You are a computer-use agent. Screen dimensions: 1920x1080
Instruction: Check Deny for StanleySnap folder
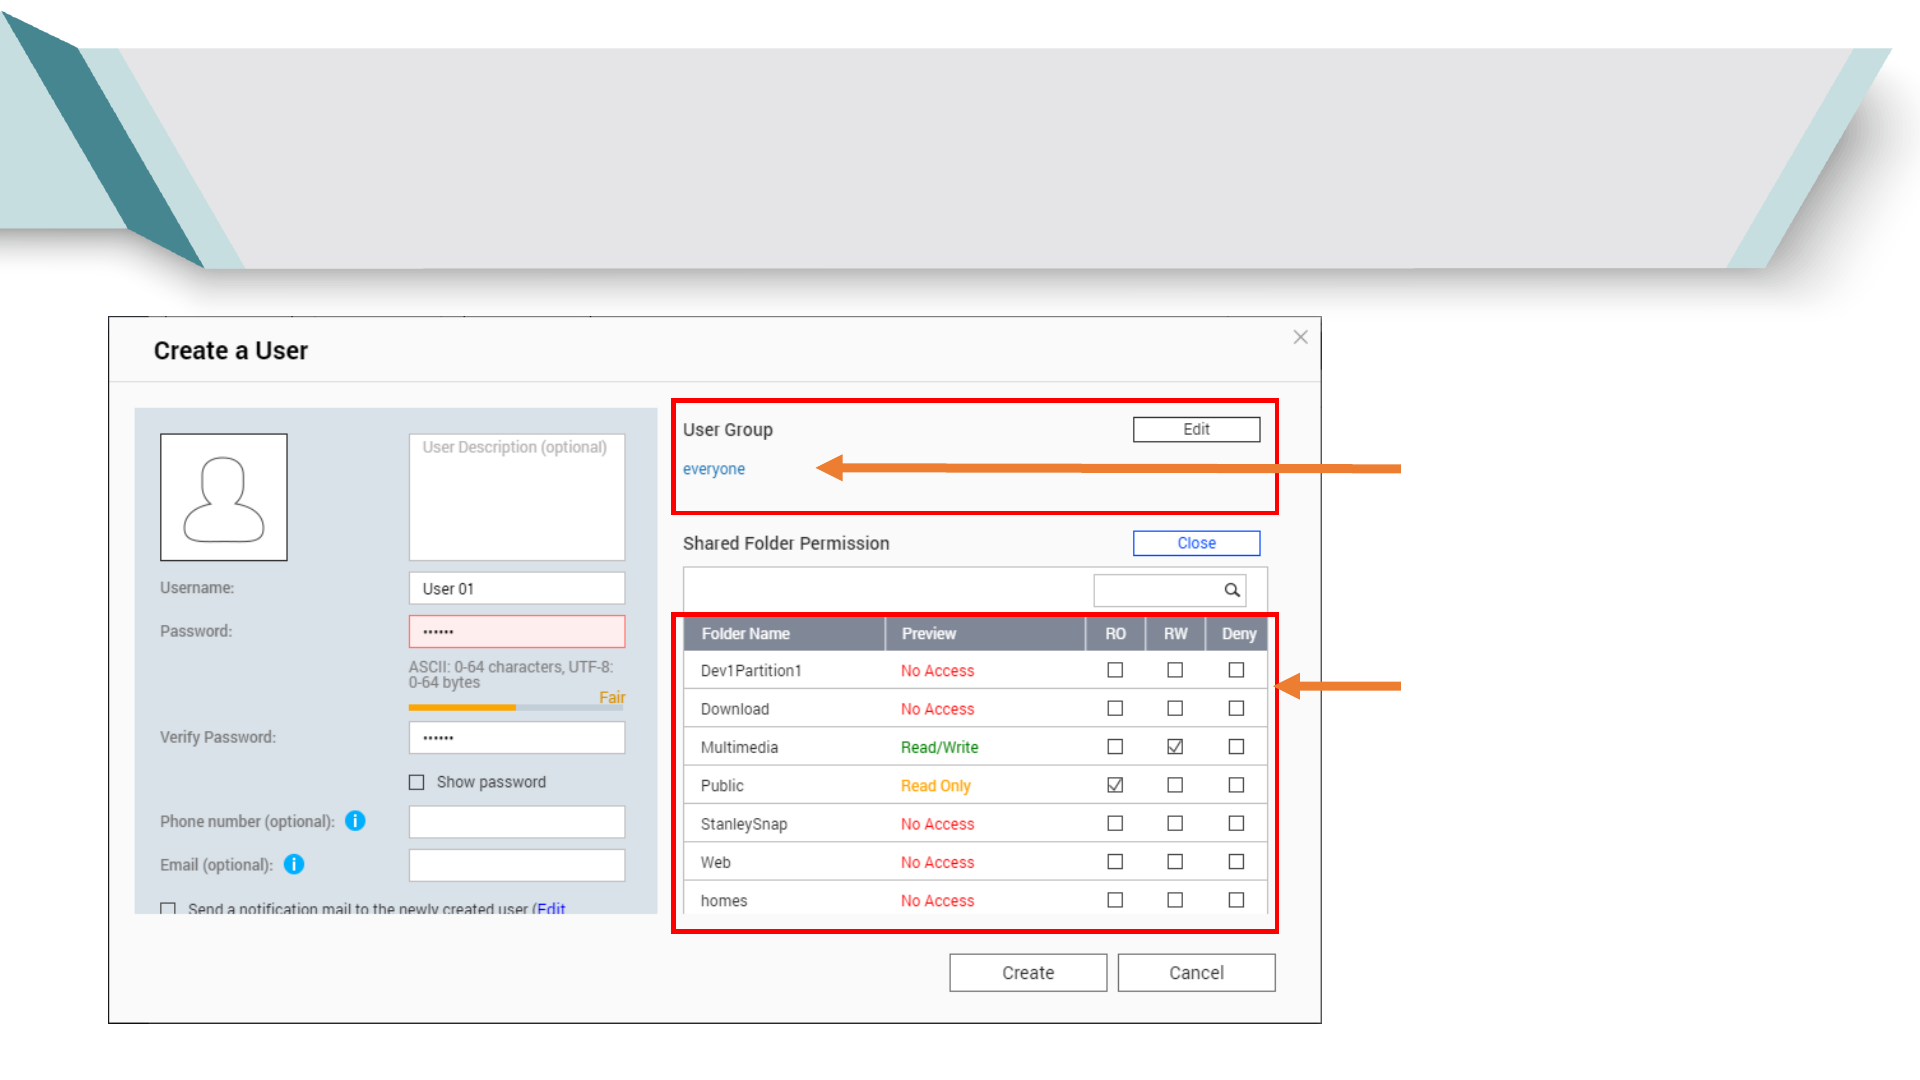(x=1236, y=823)
